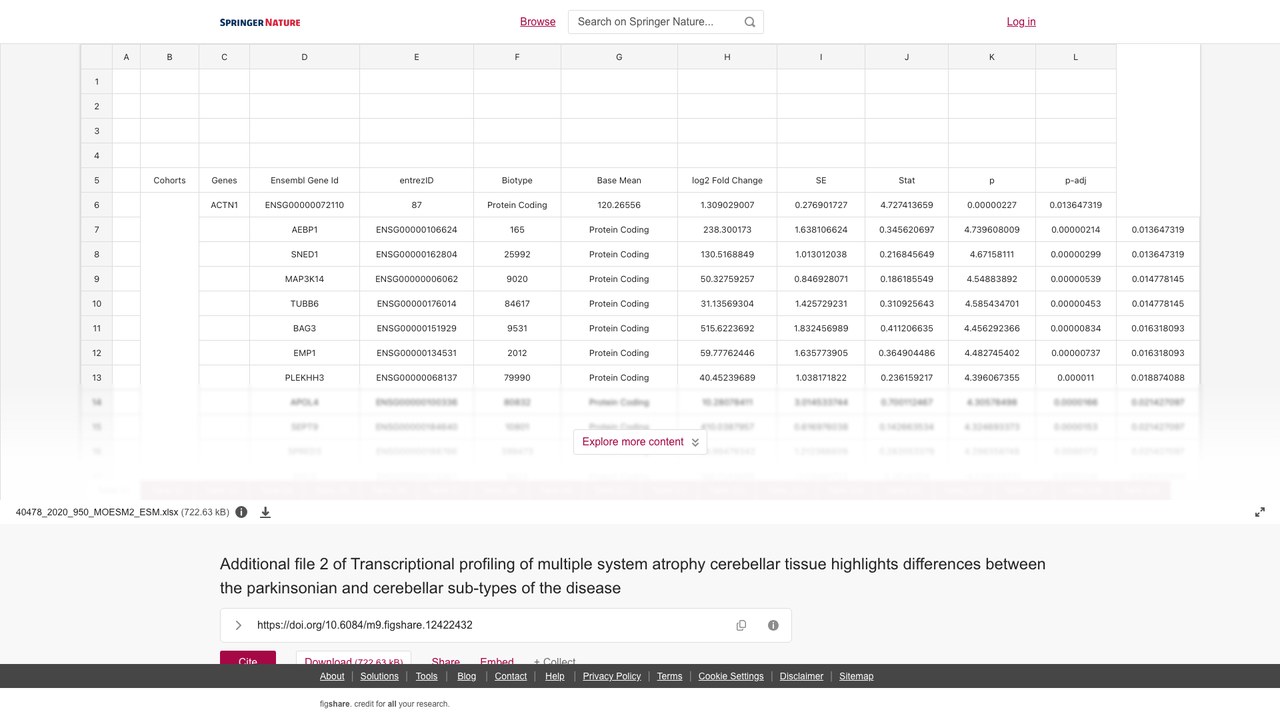
Task: Open DOI info icon
Action: pos(773,625)
